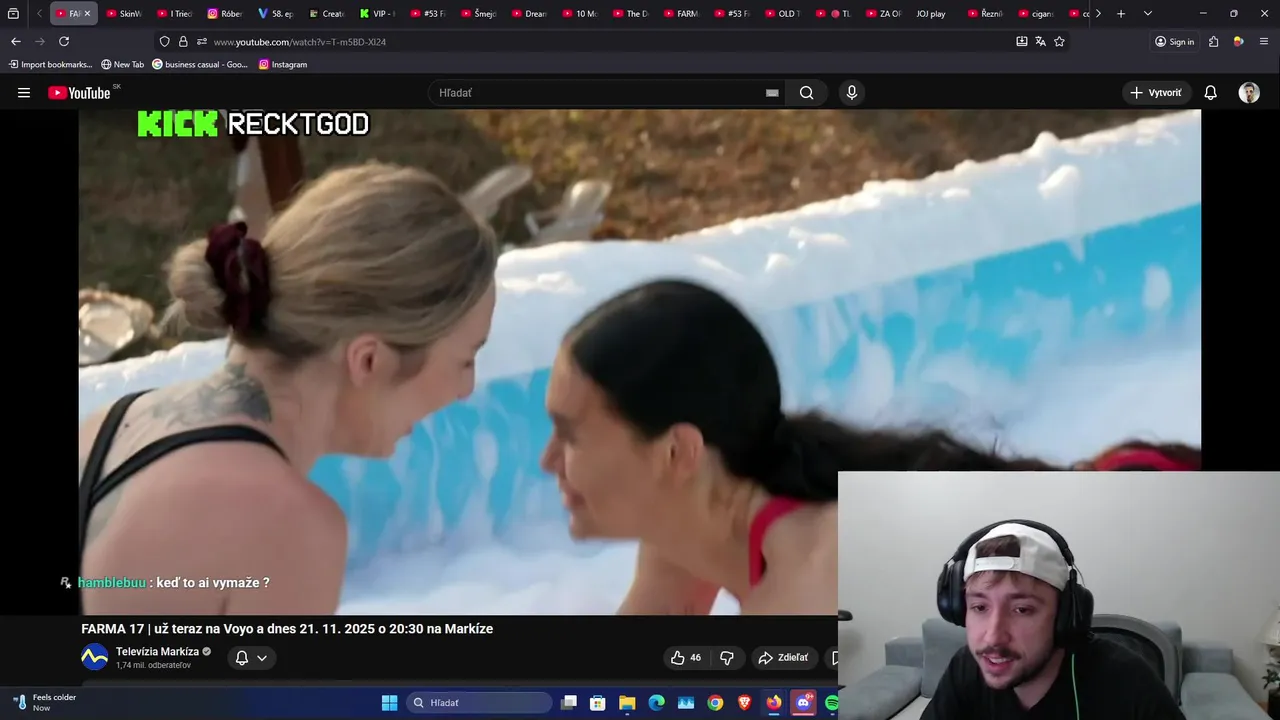Click the Sign in account button

point(1175,41)
